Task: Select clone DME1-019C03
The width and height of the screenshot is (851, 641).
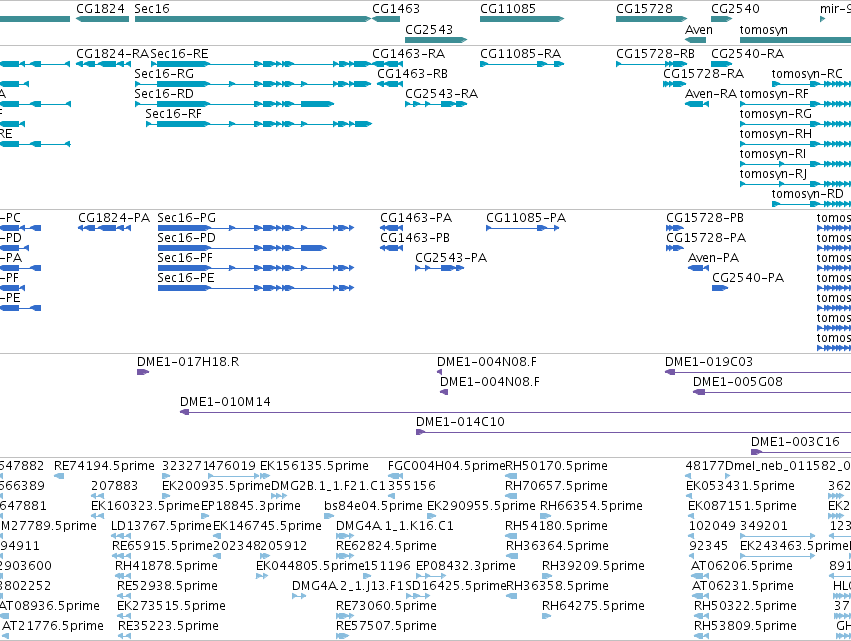Action: click(758, 372)
